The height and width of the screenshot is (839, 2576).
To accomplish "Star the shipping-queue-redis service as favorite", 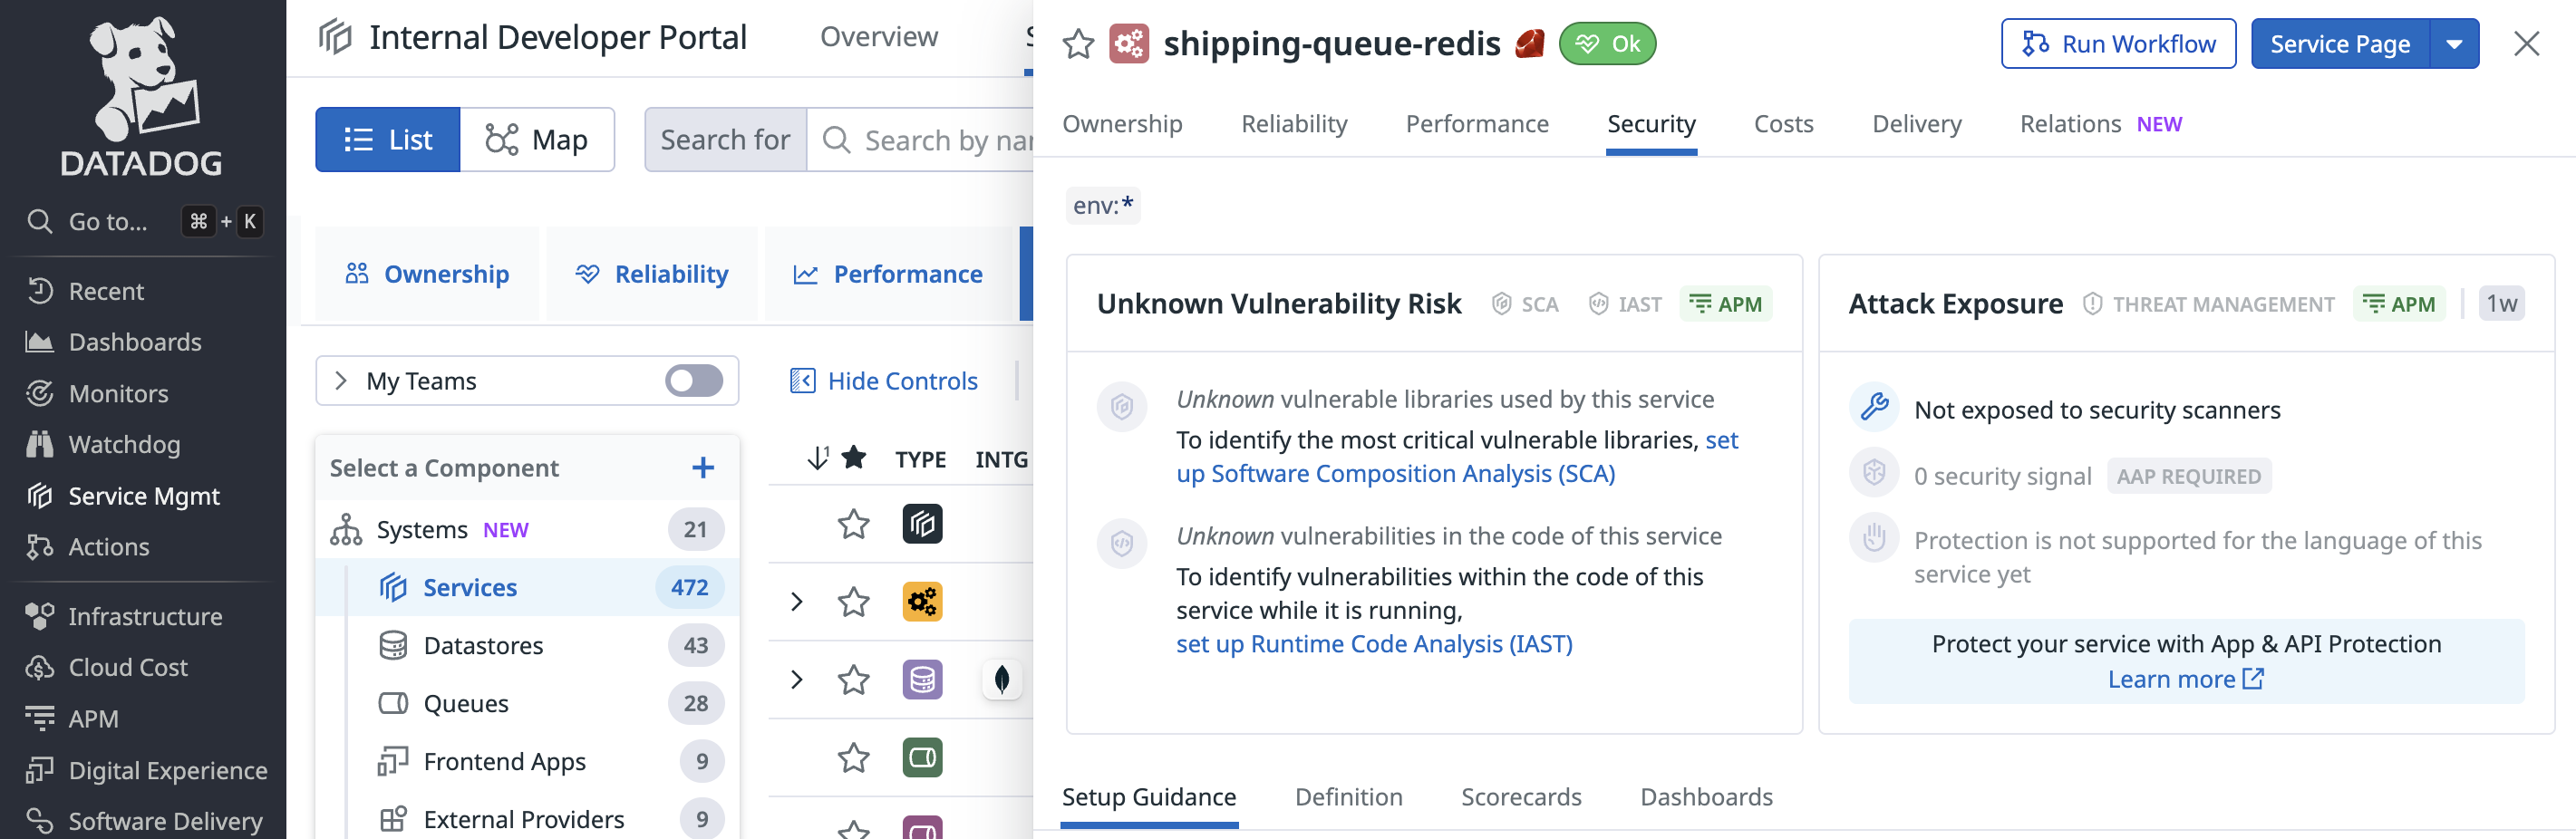I will coord(1078,44).
